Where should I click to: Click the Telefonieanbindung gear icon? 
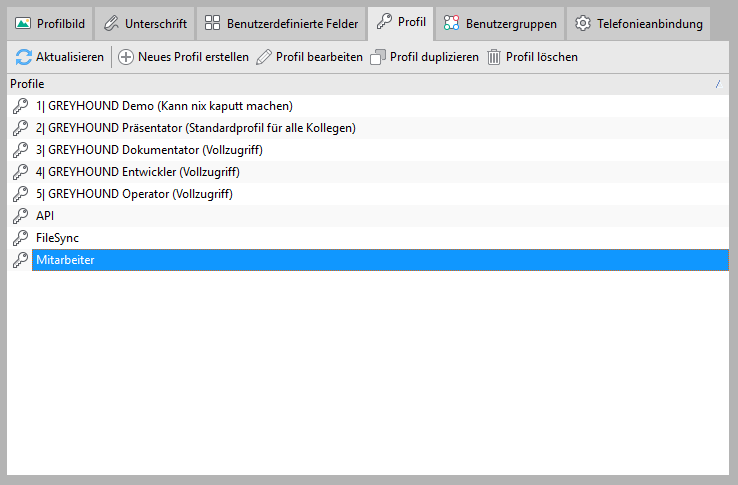point(583,23)
